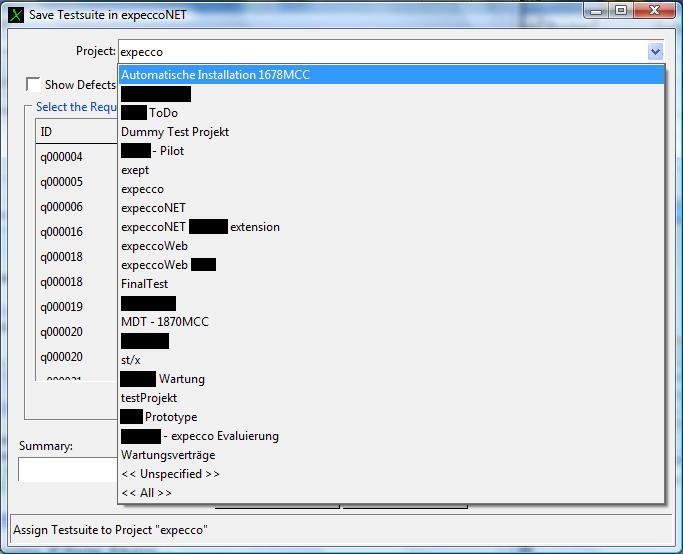Click the Project combo box field
683x554 pixels.
[x=380, y=51]
